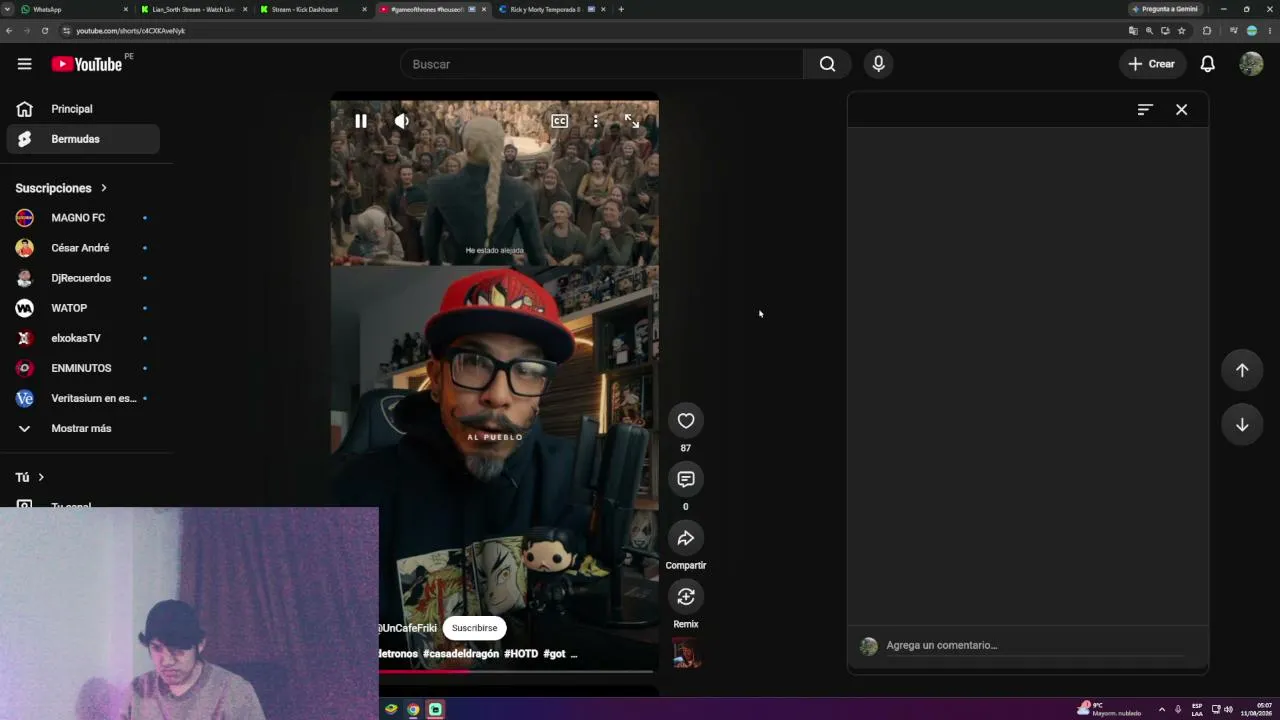Open the notifications bell
The height and width of the screenshot is (720, 1280).
(x=1207, y=64)
